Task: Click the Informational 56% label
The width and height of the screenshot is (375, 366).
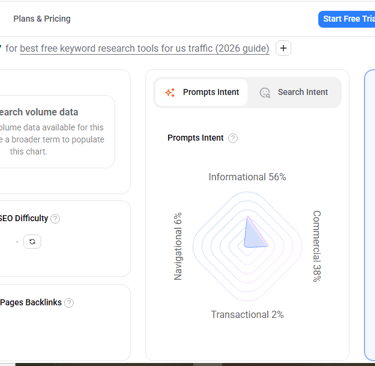Action: tap(247, 177)
